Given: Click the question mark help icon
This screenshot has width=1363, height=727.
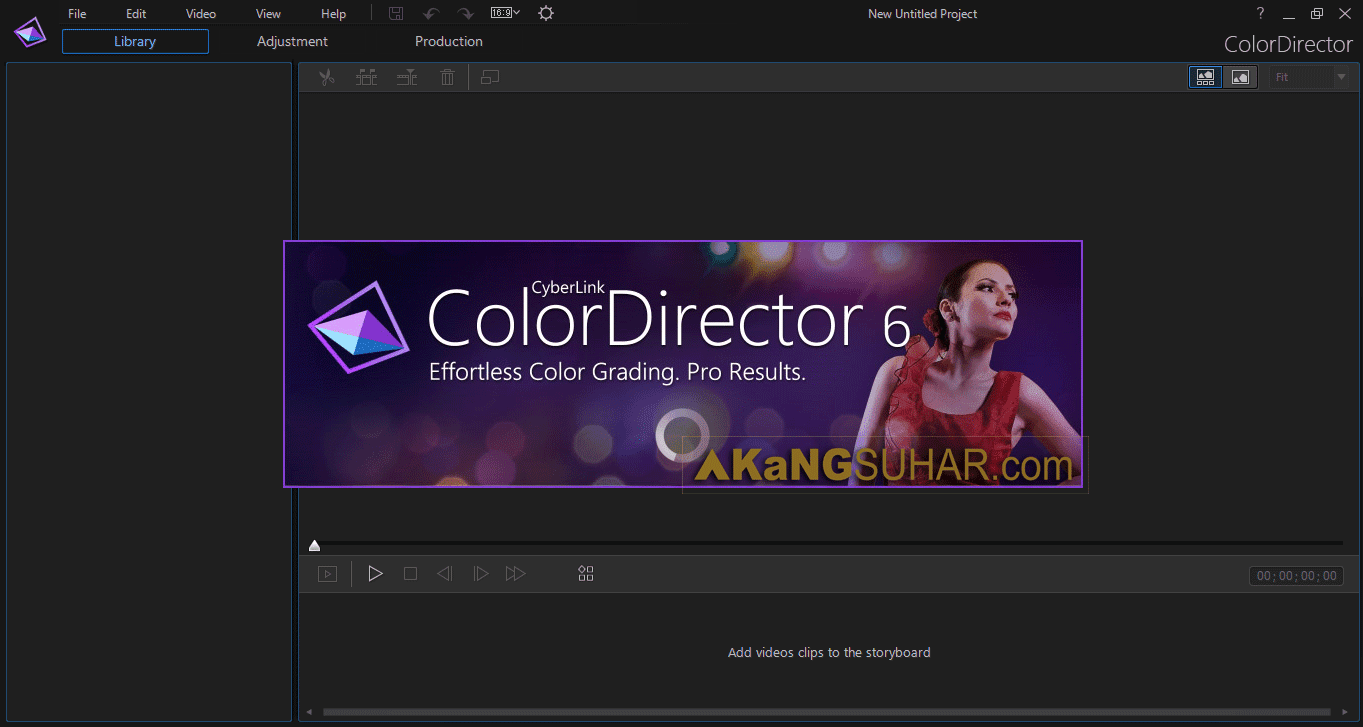Looking at the screenshot, I should (1260, 13).
